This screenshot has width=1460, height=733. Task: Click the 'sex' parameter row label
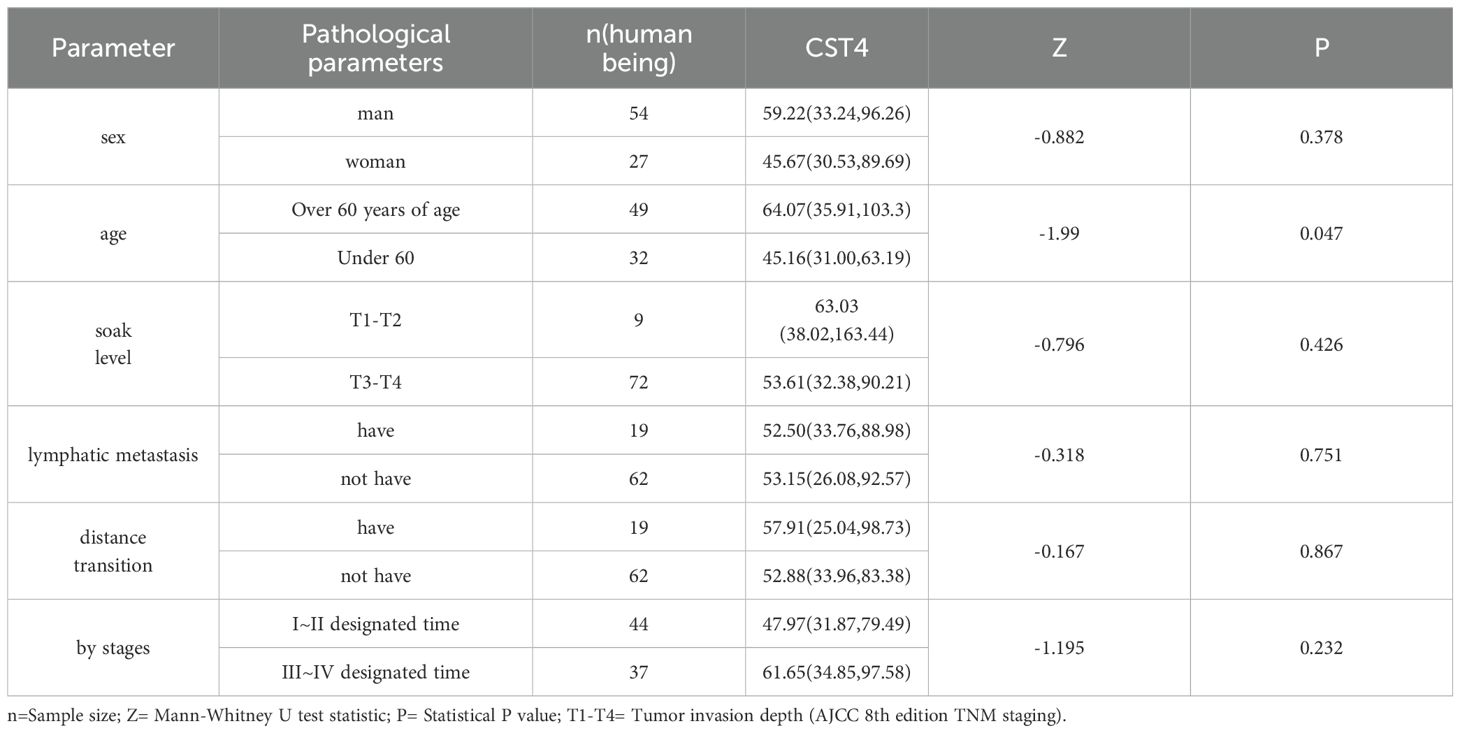click(x=113, y=137)
